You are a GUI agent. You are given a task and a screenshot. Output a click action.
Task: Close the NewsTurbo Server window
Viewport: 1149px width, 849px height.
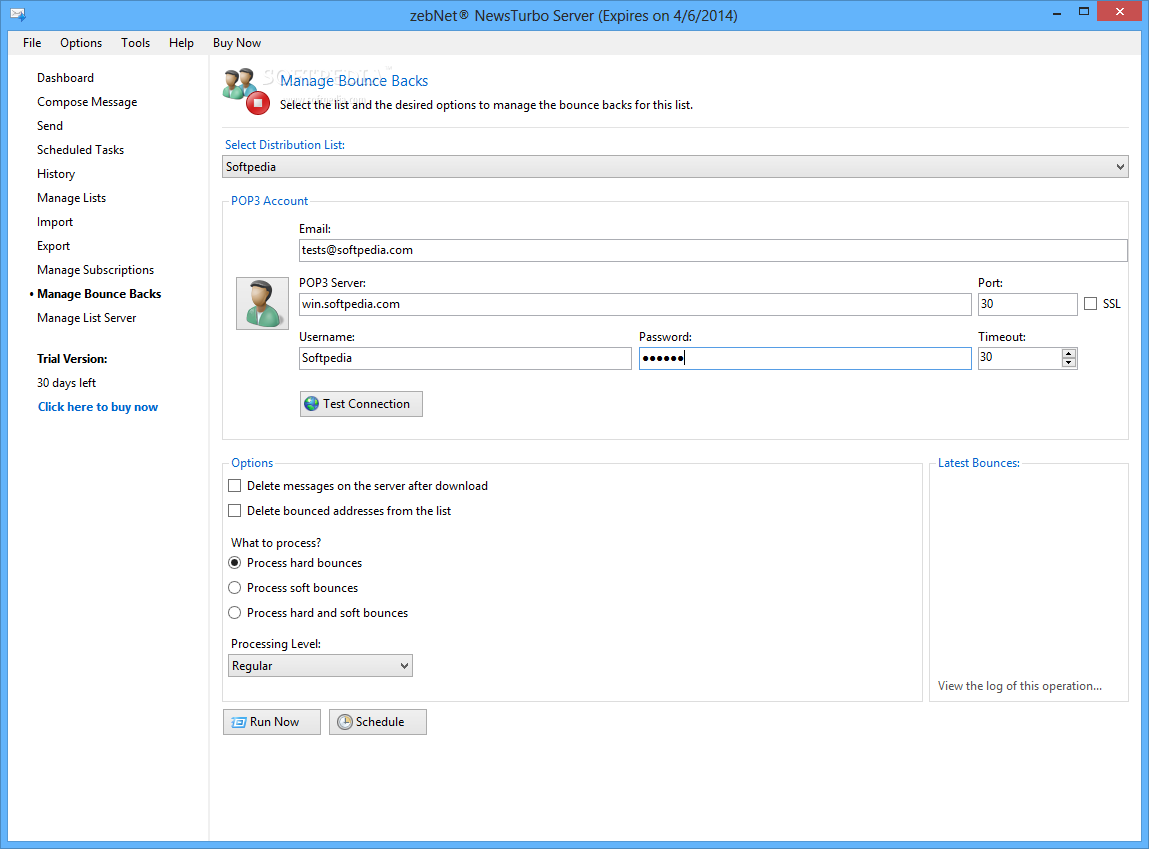1120,12
